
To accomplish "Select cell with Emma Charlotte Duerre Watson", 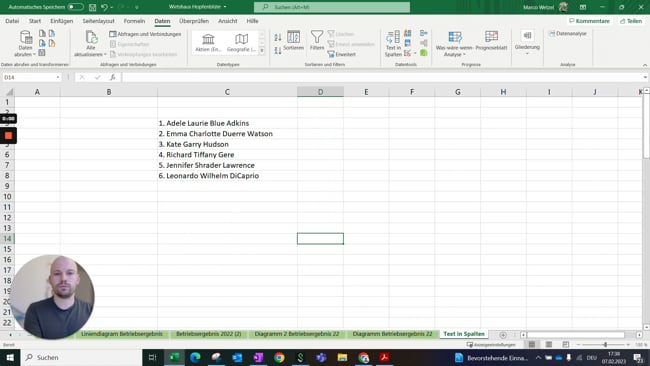I will tap(227, 133).
